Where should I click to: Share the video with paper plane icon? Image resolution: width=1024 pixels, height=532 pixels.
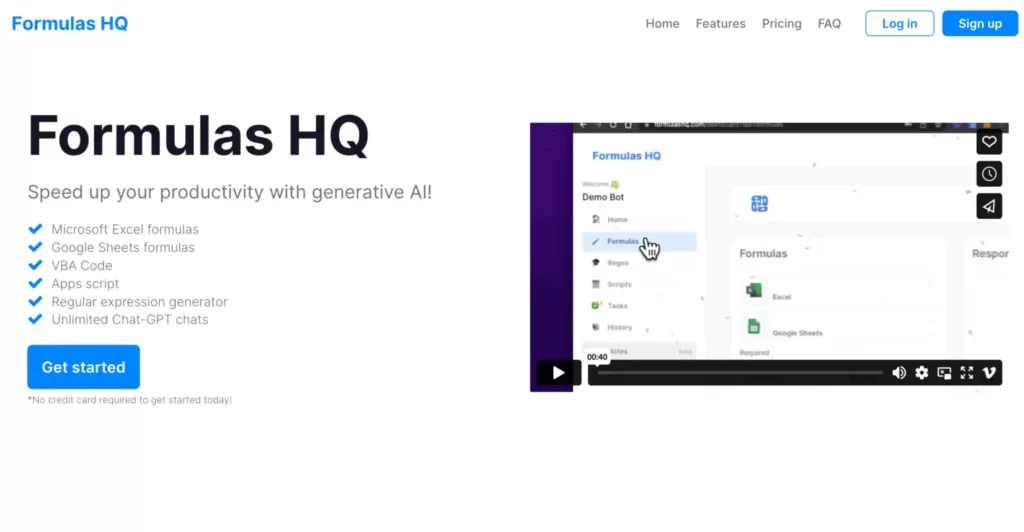point(989,206)
